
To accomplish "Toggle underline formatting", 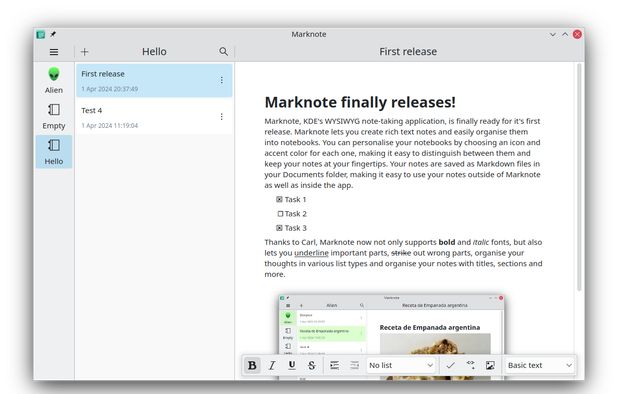I will coord(292,365).
